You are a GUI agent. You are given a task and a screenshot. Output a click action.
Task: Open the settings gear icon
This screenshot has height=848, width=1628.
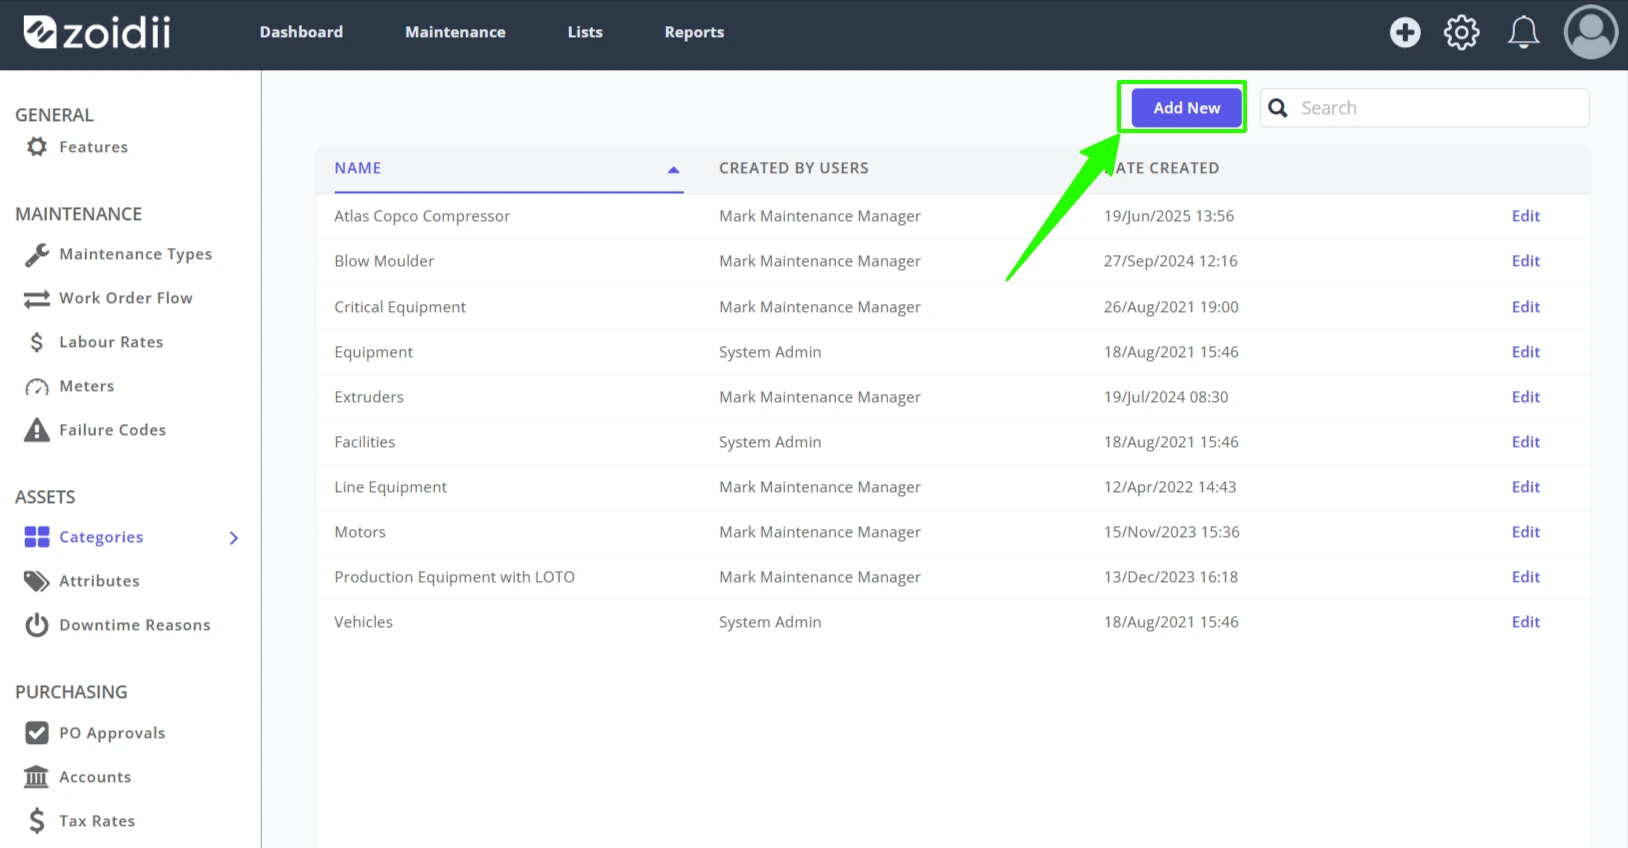point(1462,32)
